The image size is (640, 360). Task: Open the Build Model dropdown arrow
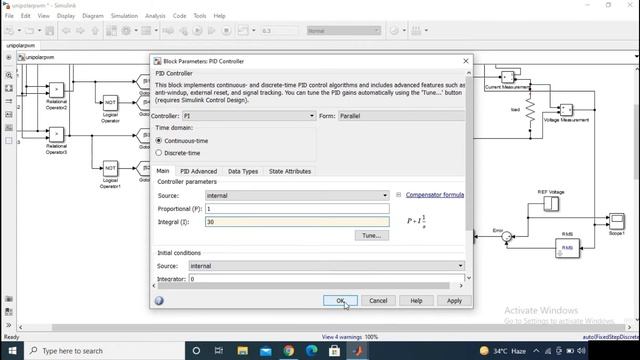tap(426, 31)
